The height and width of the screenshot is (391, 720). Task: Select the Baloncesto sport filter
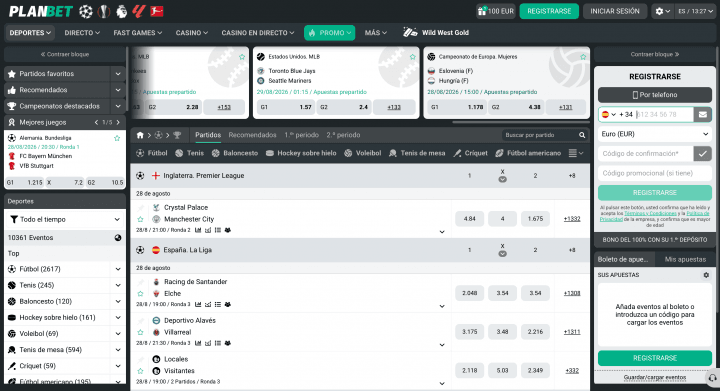[235, 153]
